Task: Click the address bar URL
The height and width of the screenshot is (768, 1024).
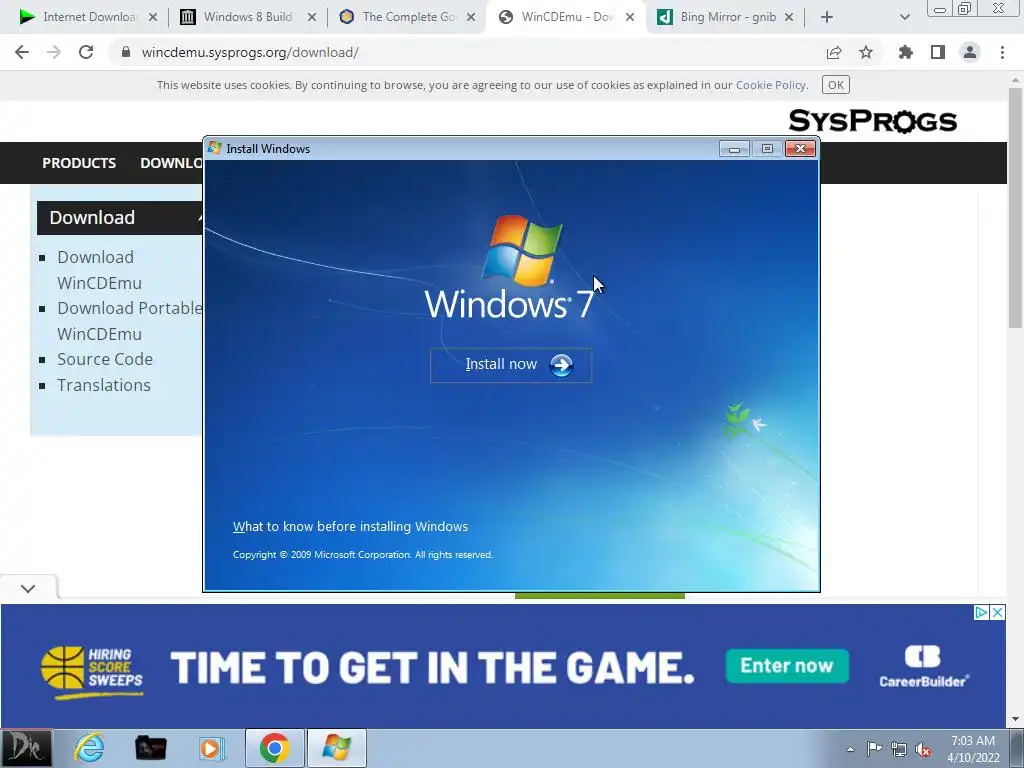Action: 250,52
